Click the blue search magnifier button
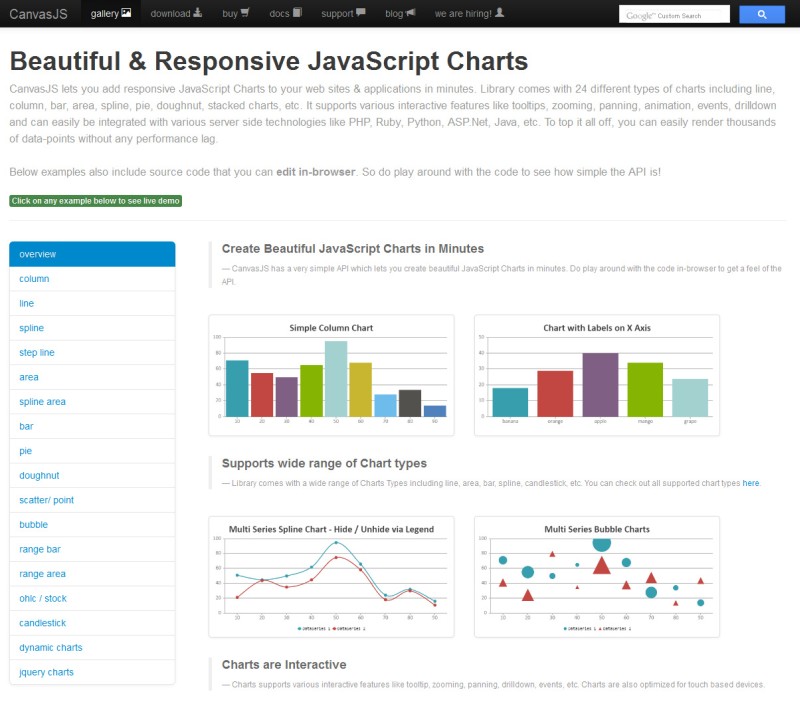Screen dimensions: 800x702 click(x=762, y=14)
